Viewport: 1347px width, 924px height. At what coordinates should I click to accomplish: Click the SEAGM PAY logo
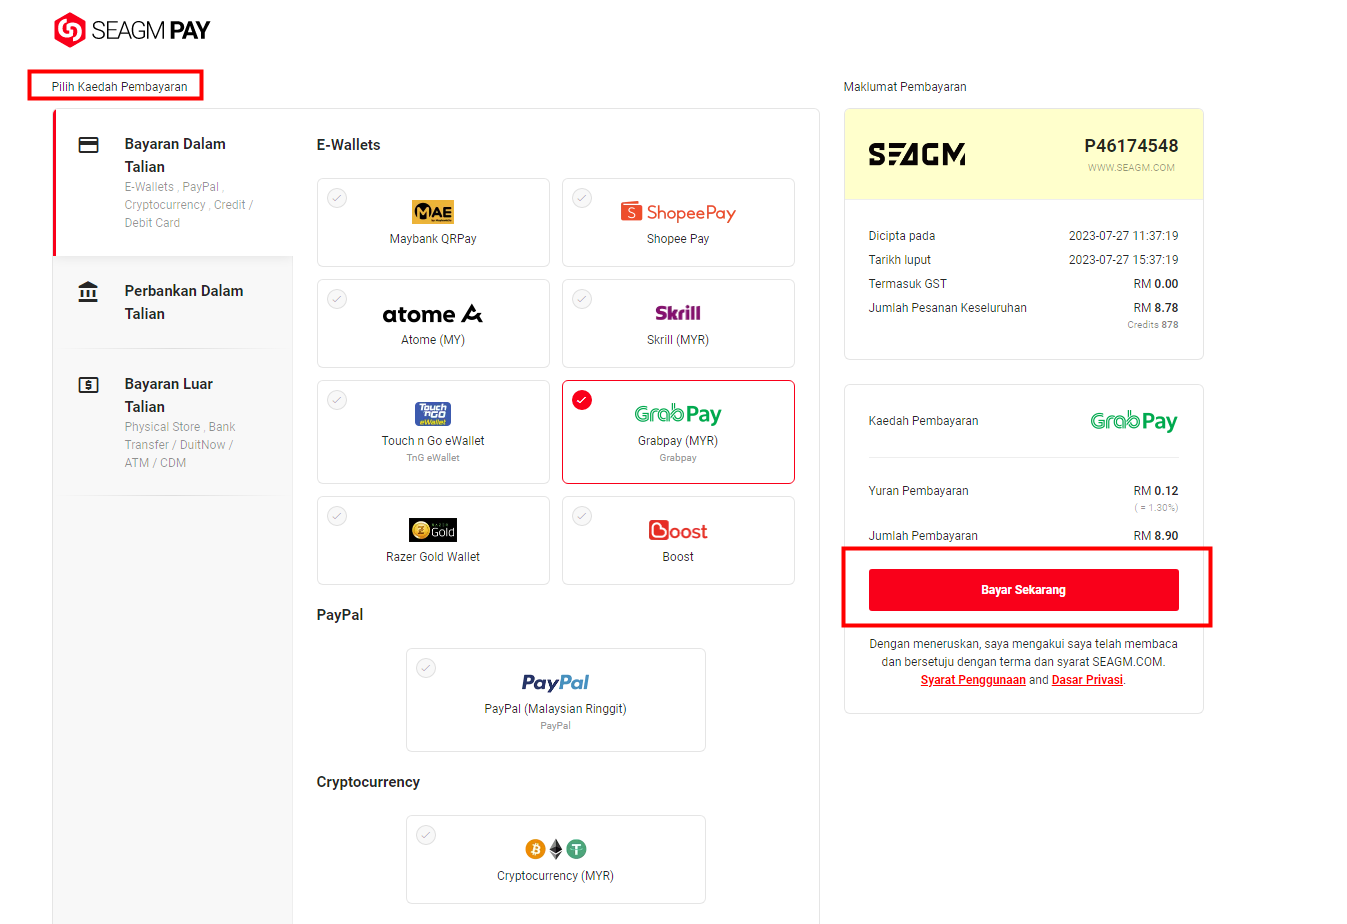click(x=132, y=30)
